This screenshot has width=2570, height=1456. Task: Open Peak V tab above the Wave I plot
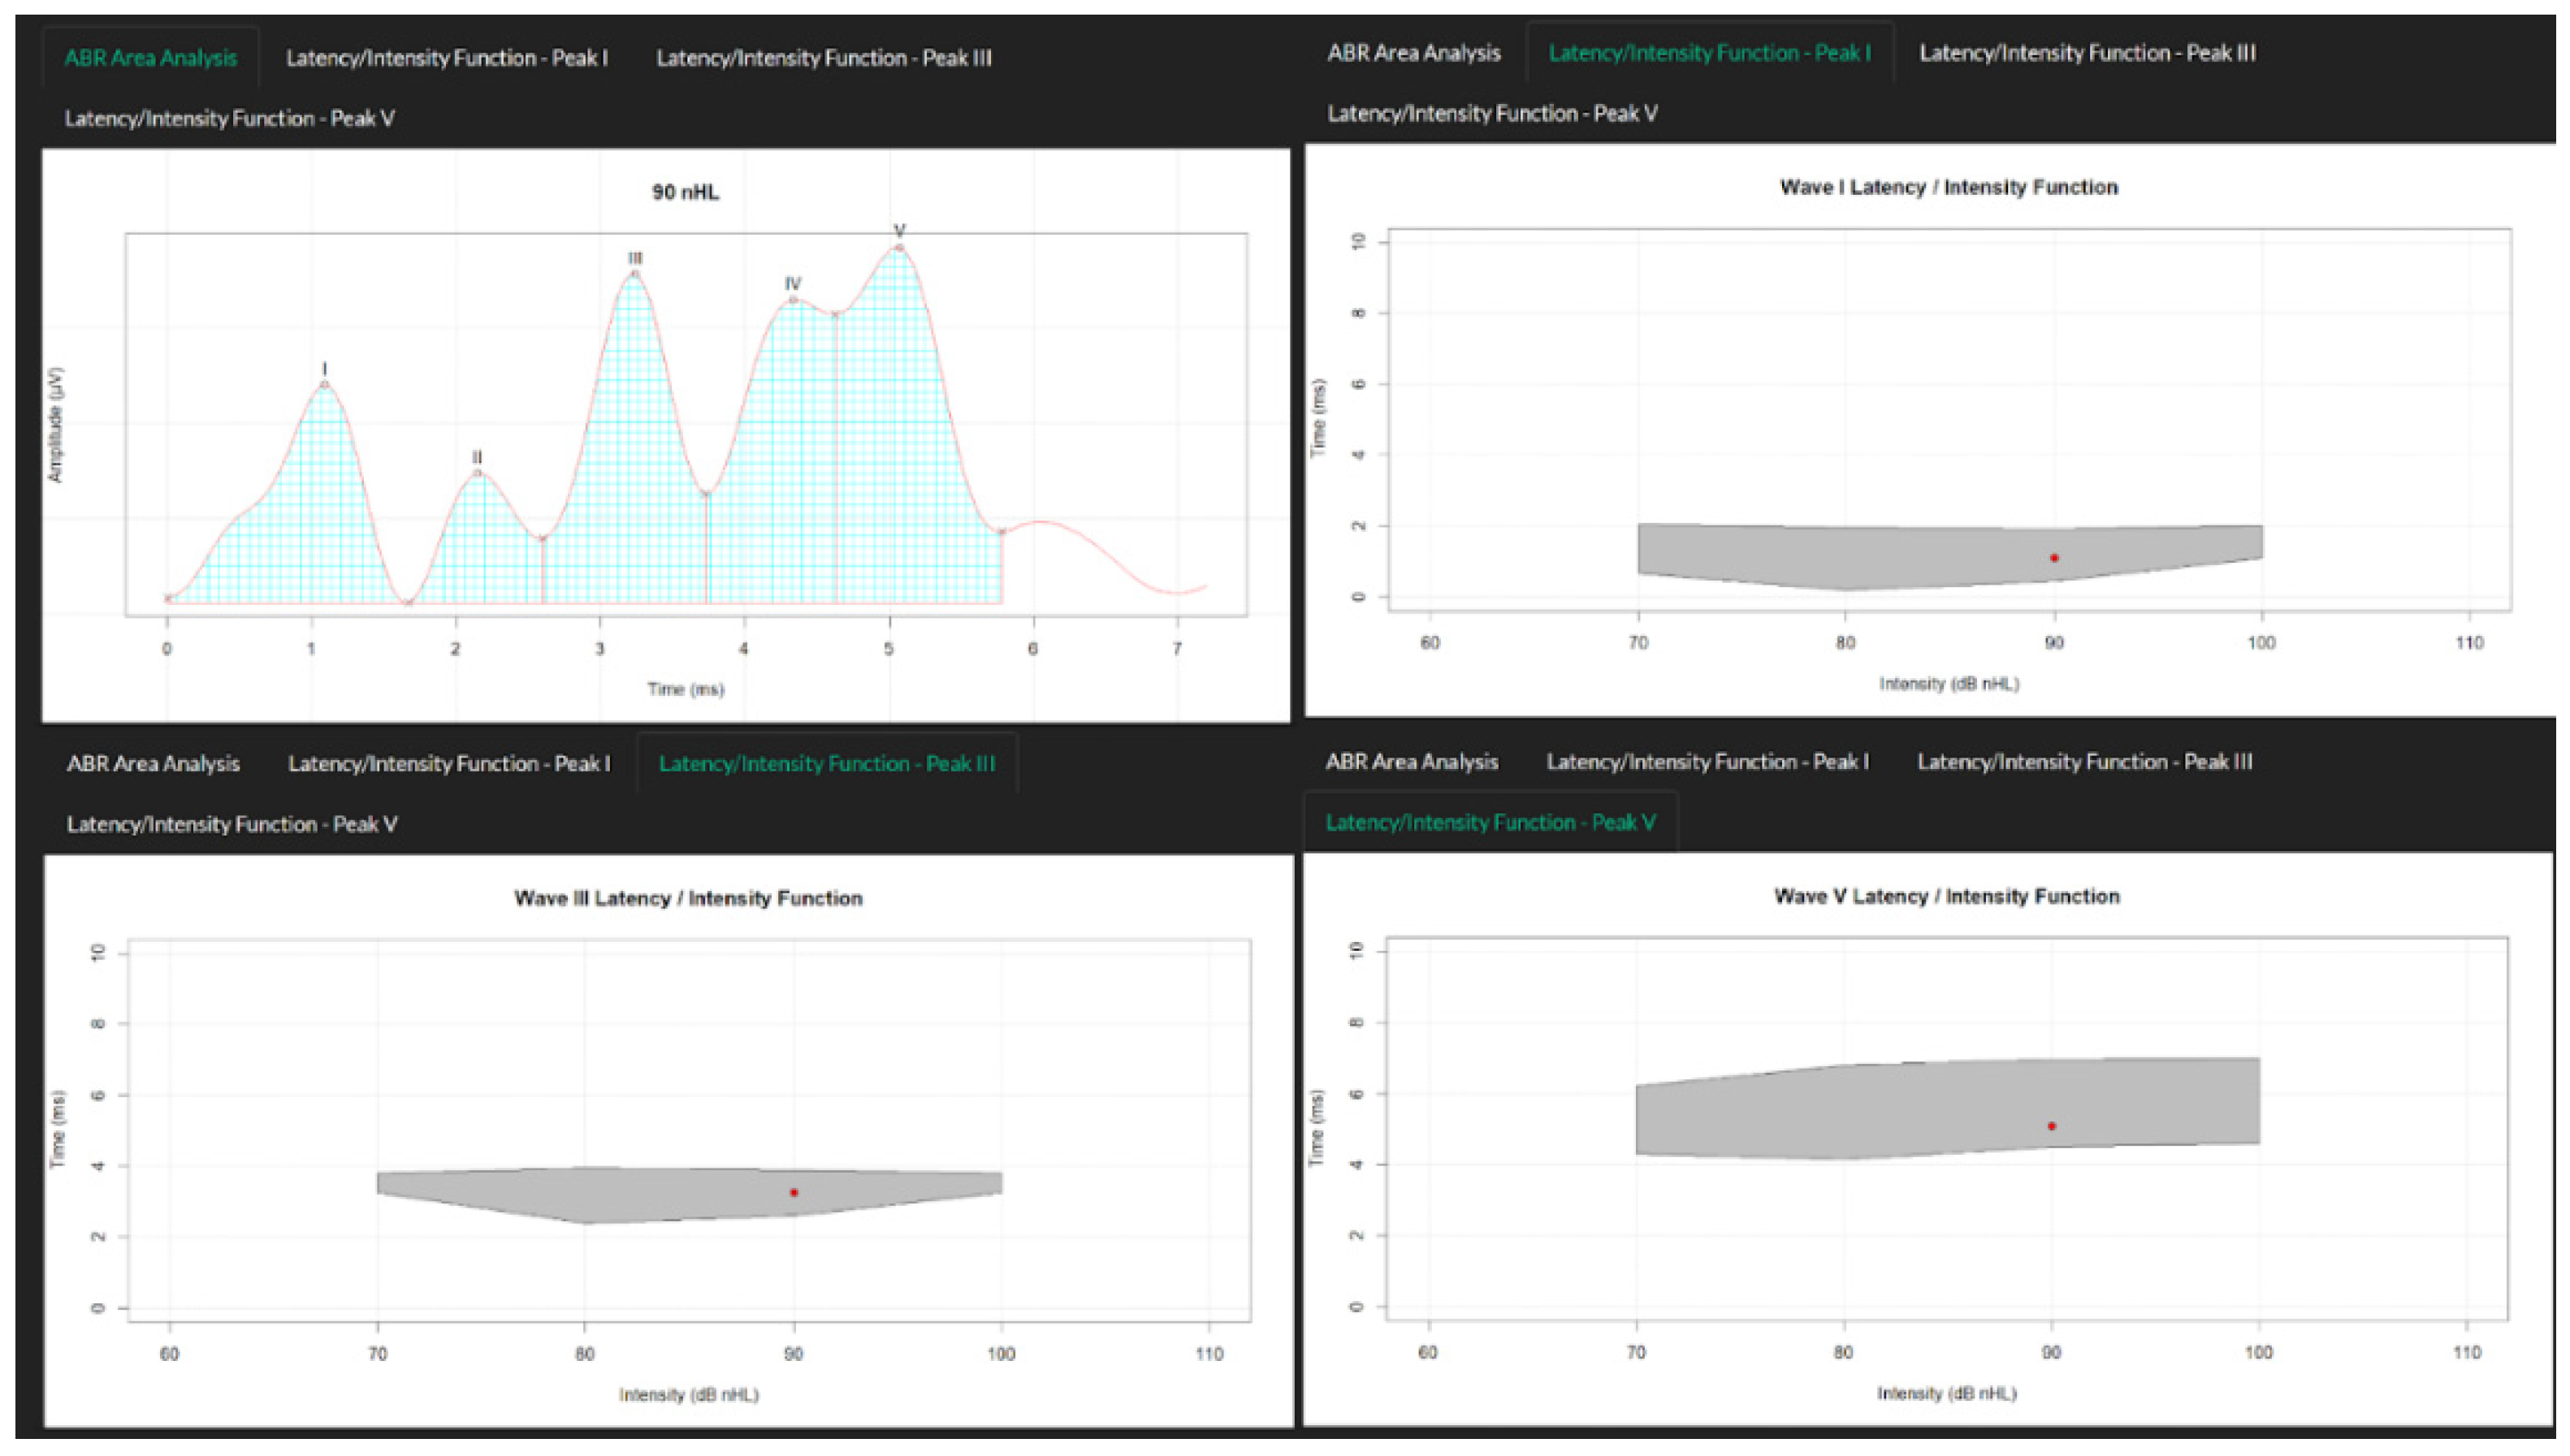click(1491, 113)
